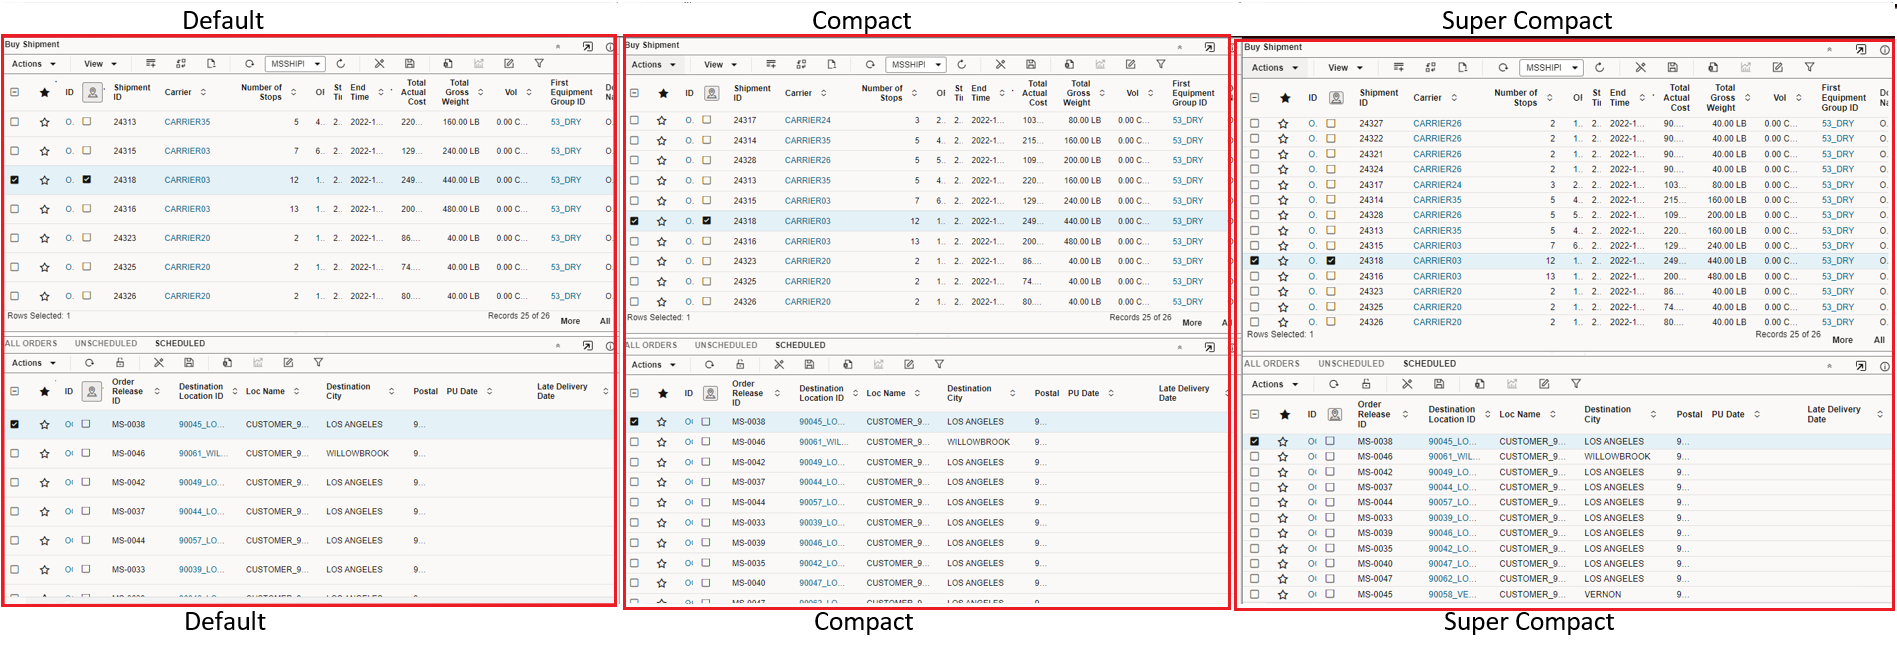Sort by Destination City in Super Compact orders table
This screenshot has height=646, width=1897.
1653,414
